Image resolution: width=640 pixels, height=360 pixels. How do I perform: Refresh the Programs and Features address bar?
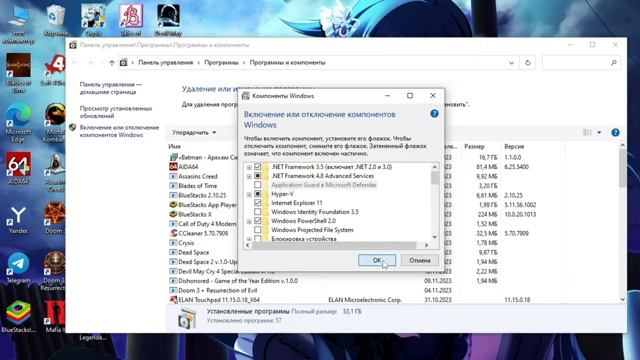[x=527, y=63]
